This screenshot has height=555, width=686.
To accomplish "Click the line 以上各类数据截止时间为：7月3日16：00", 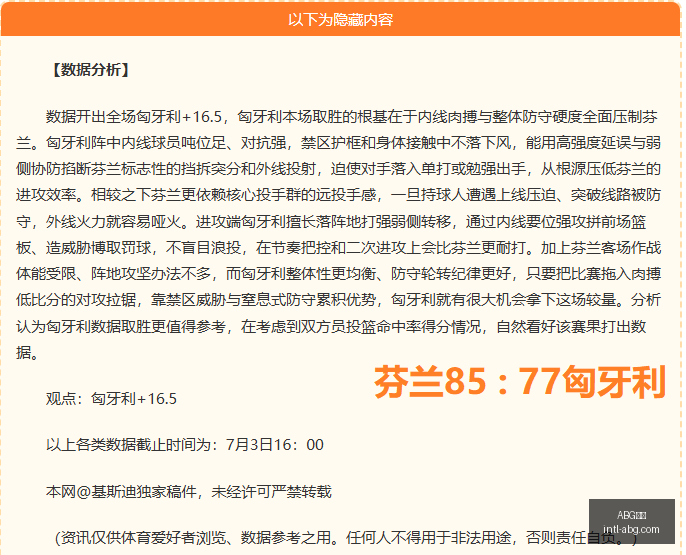I will pos(185,445).
